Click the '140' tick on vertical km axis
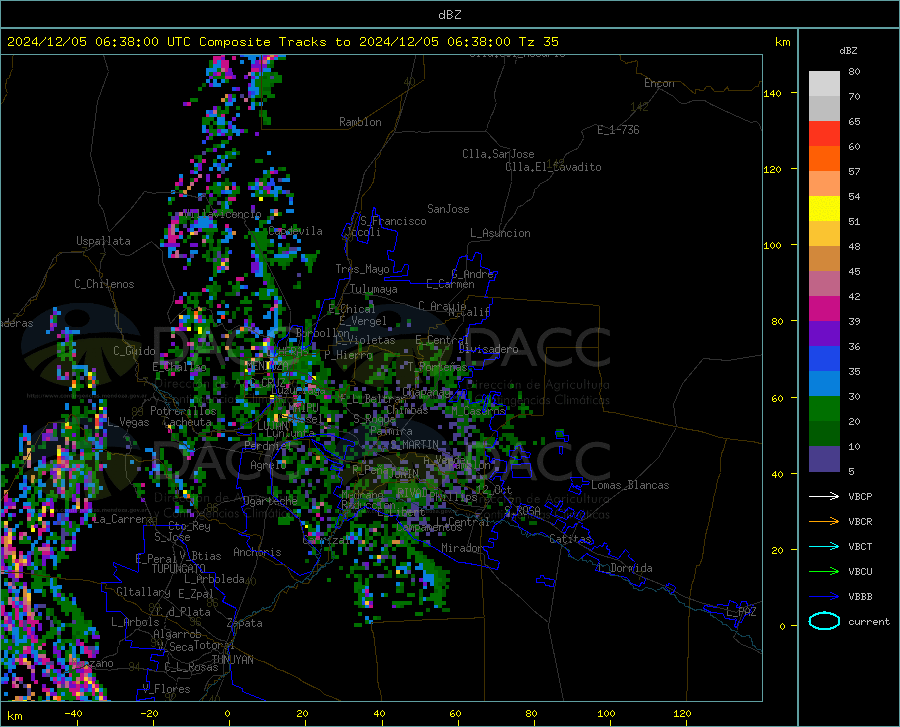The width and height of the screenshot is (900, 727). (x=772, y=93)
